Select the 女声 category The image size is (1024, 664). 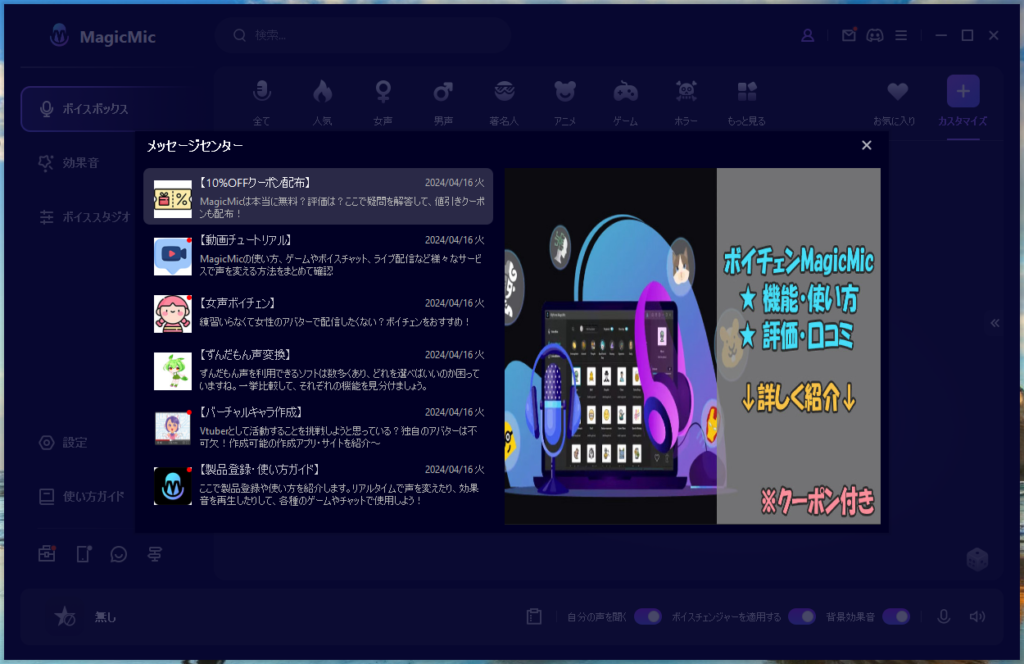tap(383, 103)
